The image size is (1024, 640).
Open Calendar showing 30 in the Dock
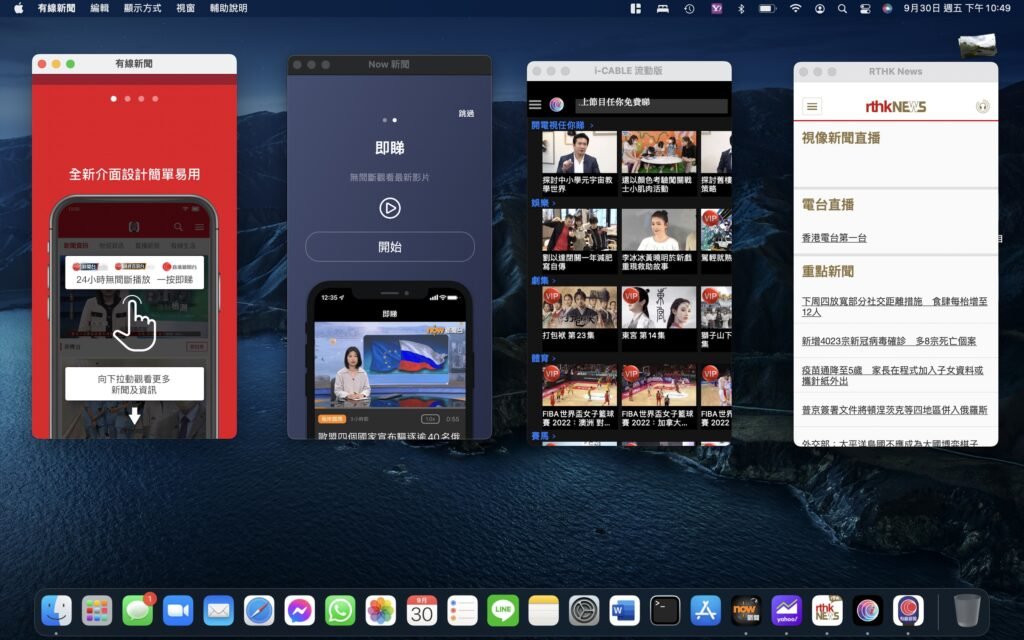(422, 611)
